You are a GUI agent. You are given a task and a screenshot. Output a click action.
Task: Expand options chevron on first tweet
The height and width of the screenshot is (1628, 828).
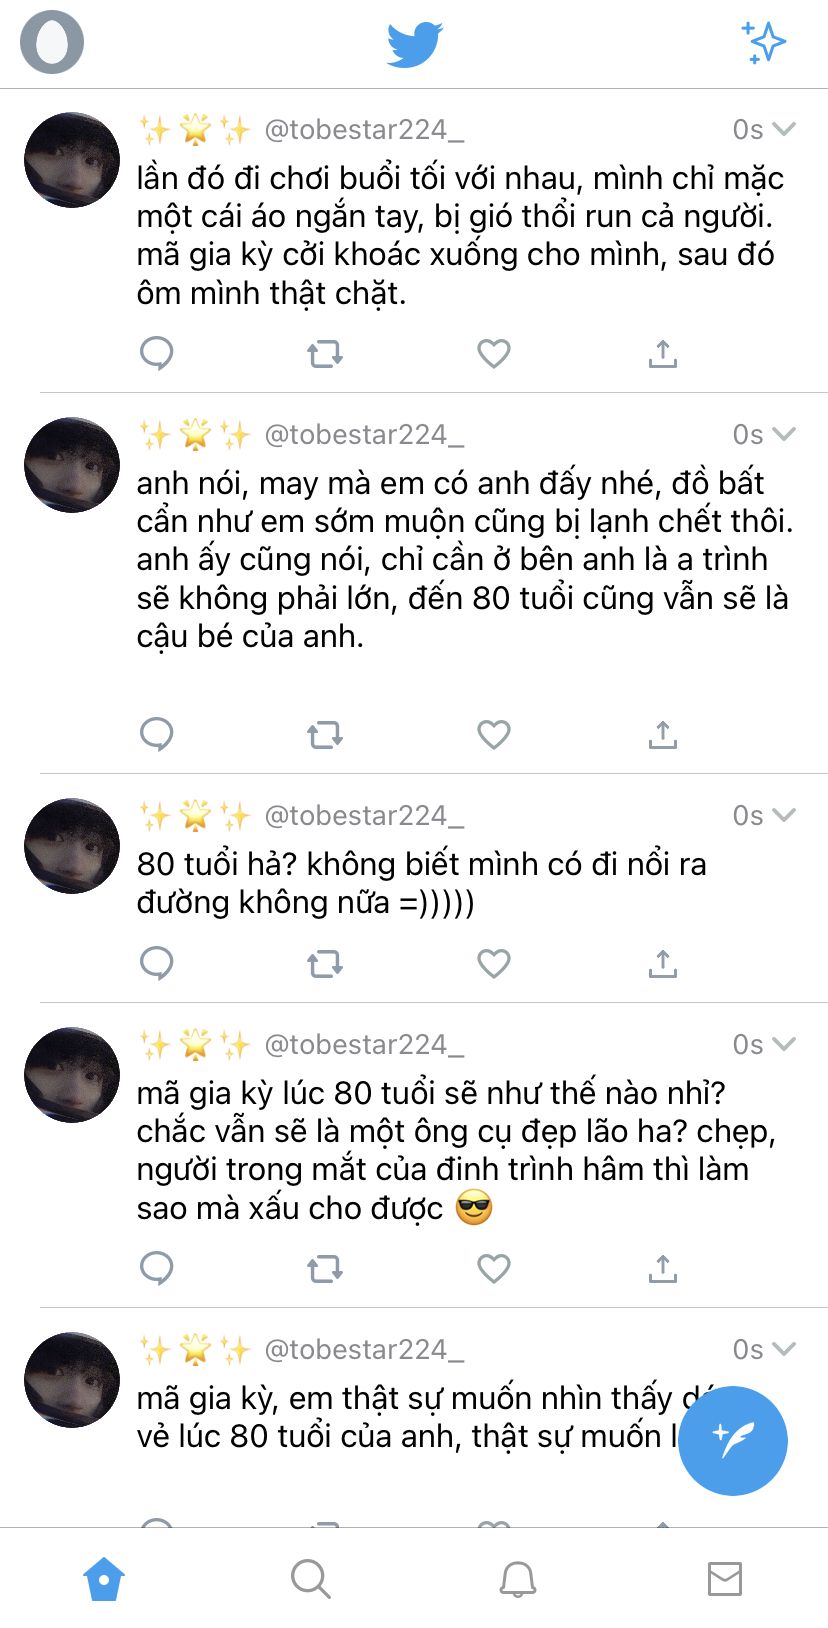coord(784,129)
